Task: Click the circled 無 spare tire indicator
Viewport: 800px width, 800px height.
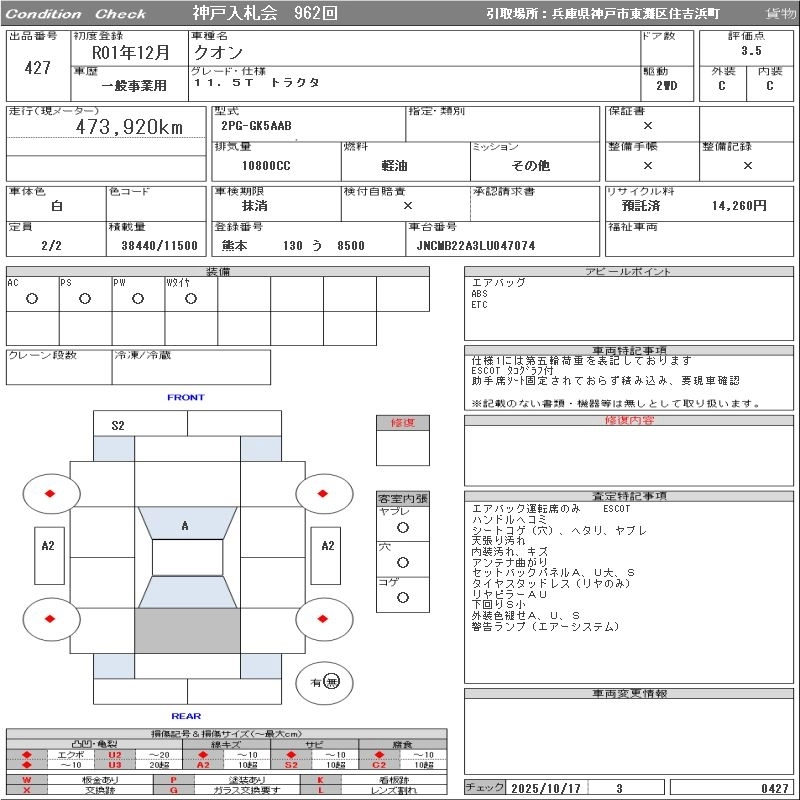Action: [331, 682]
